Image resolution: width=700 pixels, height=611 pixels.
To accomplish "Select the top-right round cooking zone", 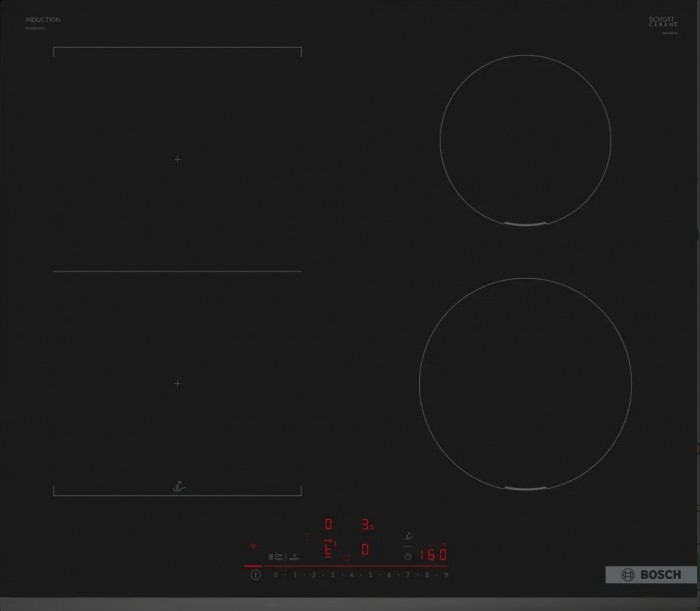I will coord(526,141).
